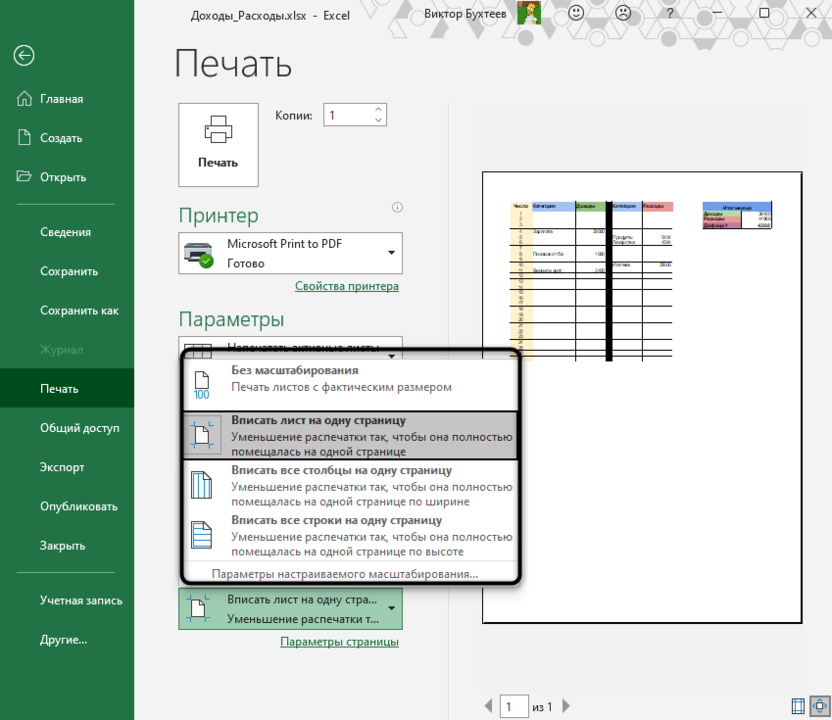Screen dimensions: 832x720
Task: Choose Вписать все строки на одну страницу
Action: click(350, 535)
